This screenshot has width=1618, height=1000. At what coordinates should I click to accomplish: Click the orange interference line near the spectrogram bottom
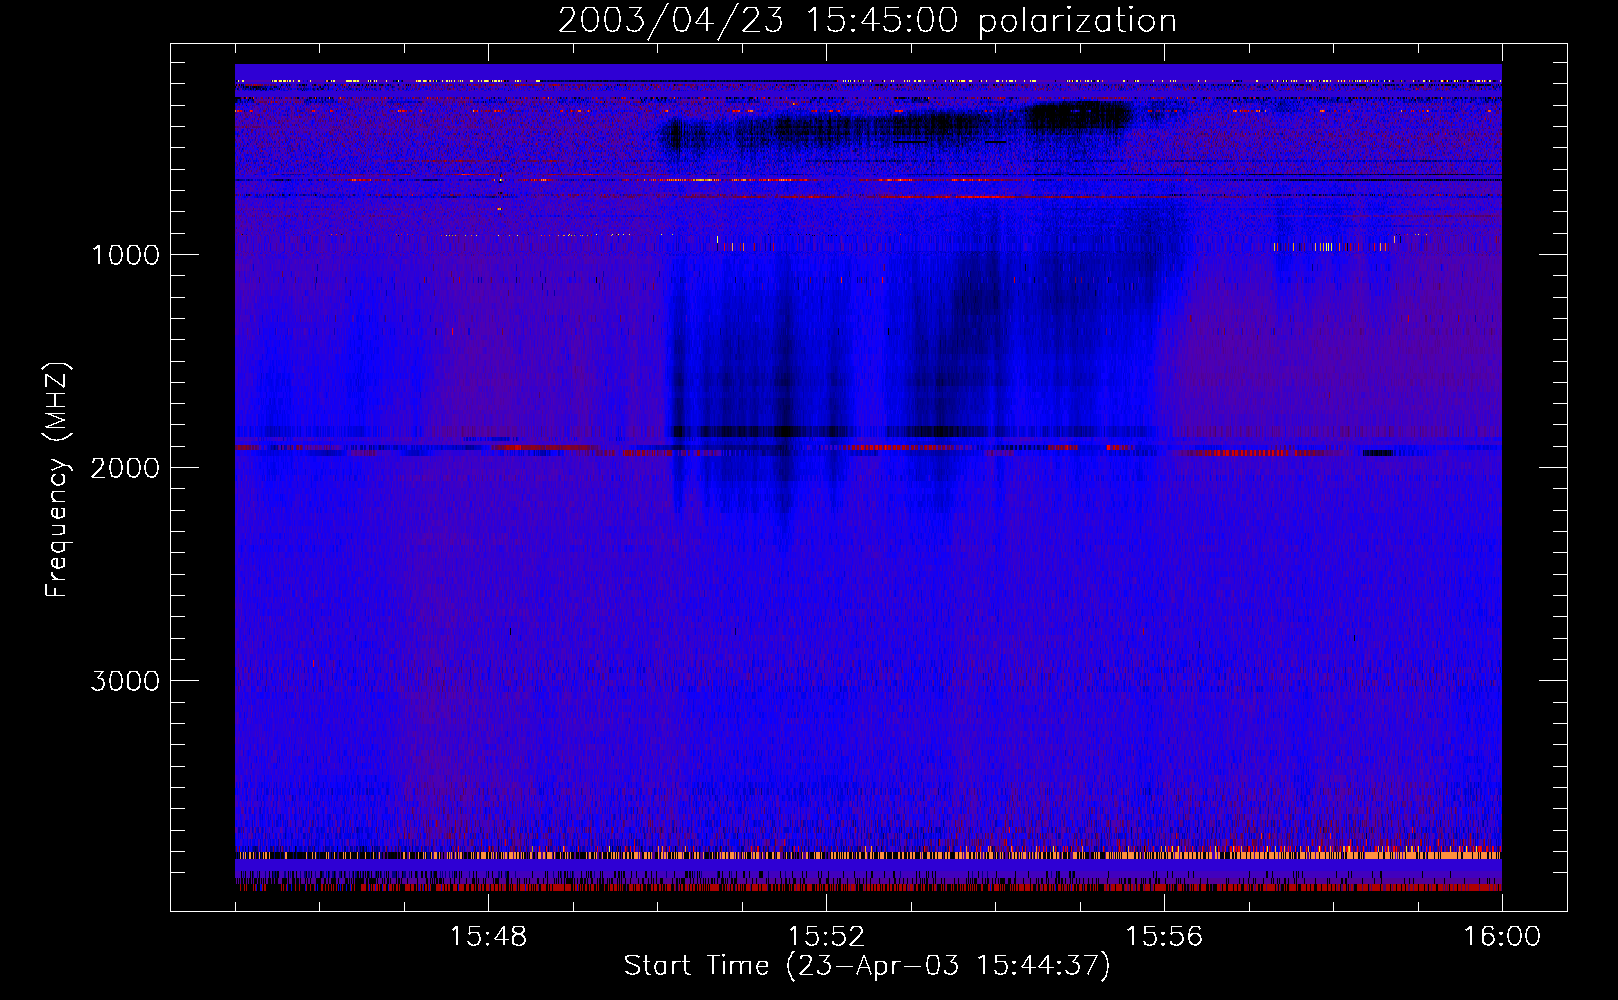click(868, 855)
